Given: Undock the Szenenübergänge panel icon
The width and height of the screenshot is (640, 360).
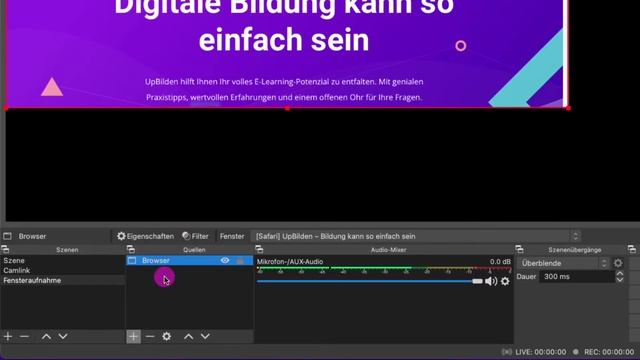Looking at the screenshot, I should pyautogui.click(x=520, y=249).
